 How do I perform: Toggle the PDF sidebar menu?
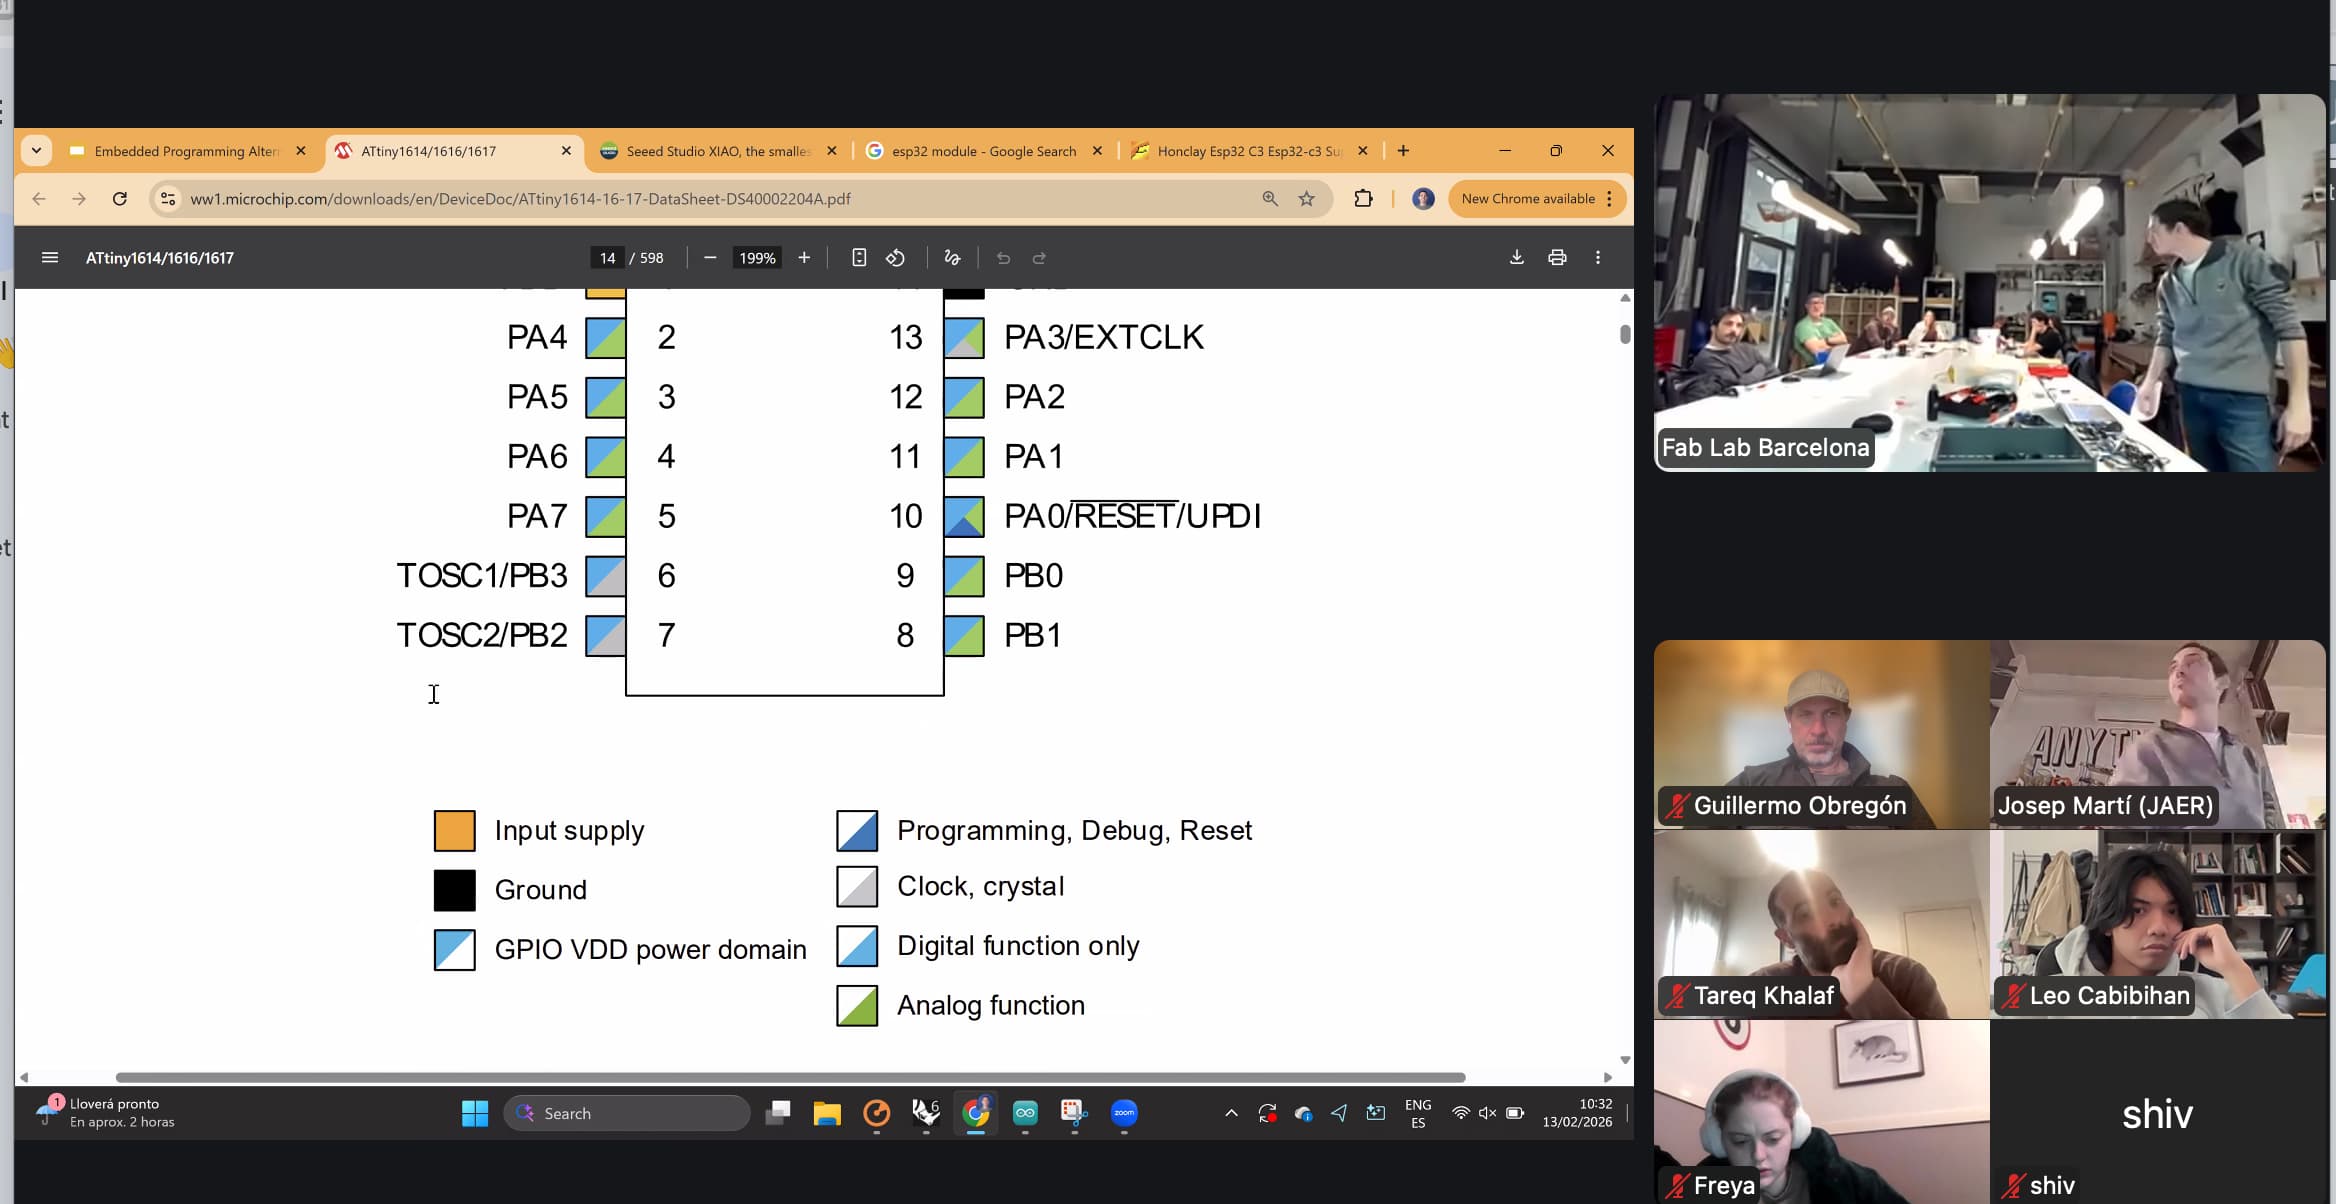tap(50, 258)
